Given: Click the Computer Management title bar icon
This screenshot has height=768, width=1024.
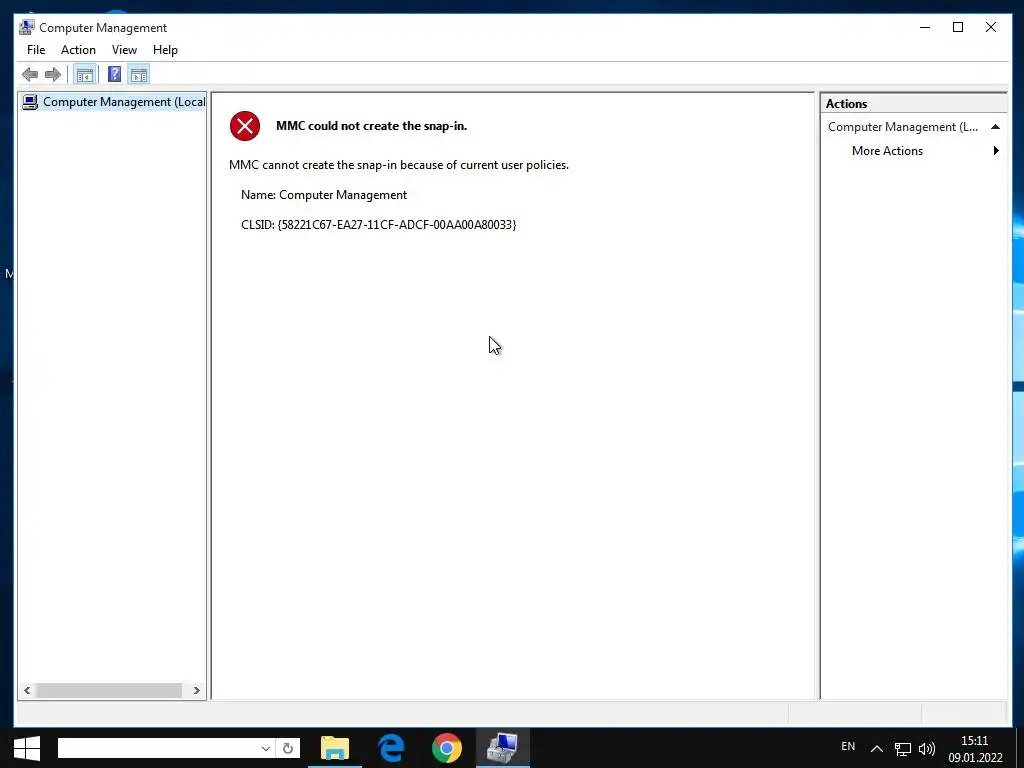Looking at the screenshot, I should pyautogui.click(x=27, y=27).
